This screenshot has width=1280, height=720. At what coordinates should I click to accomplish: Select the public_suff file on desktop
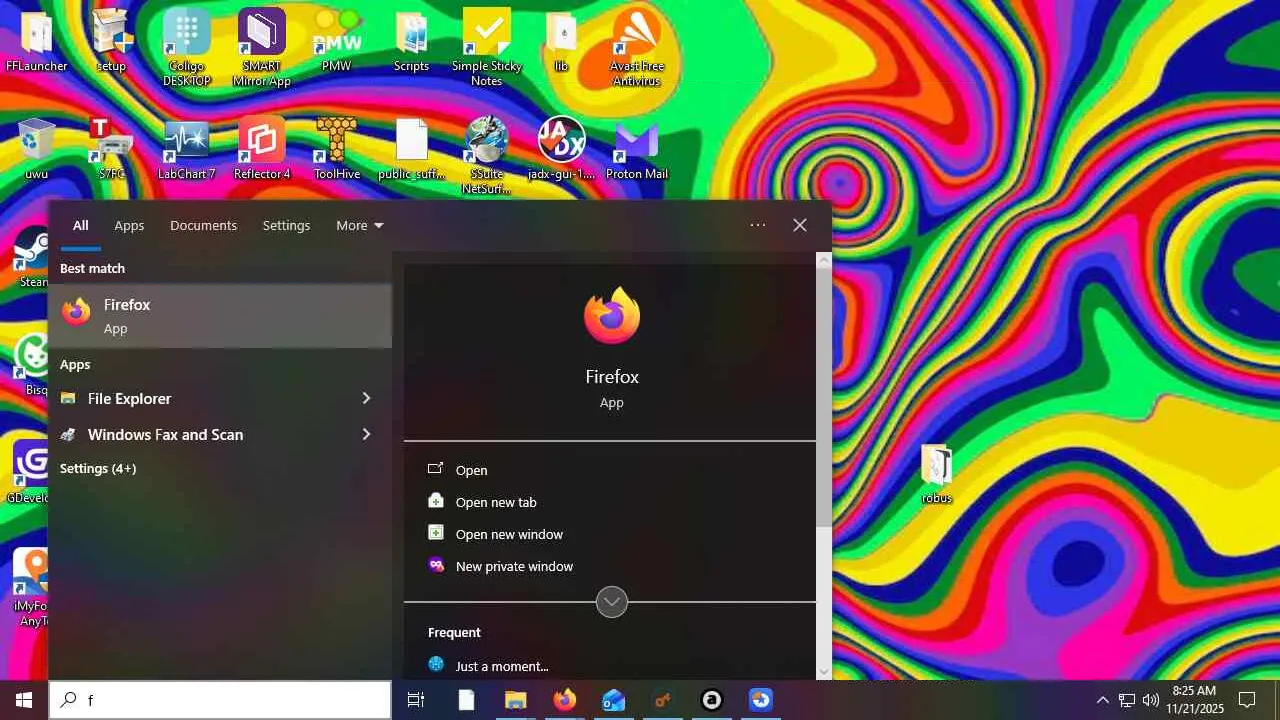pyautogui.click(x=412, y=149)
